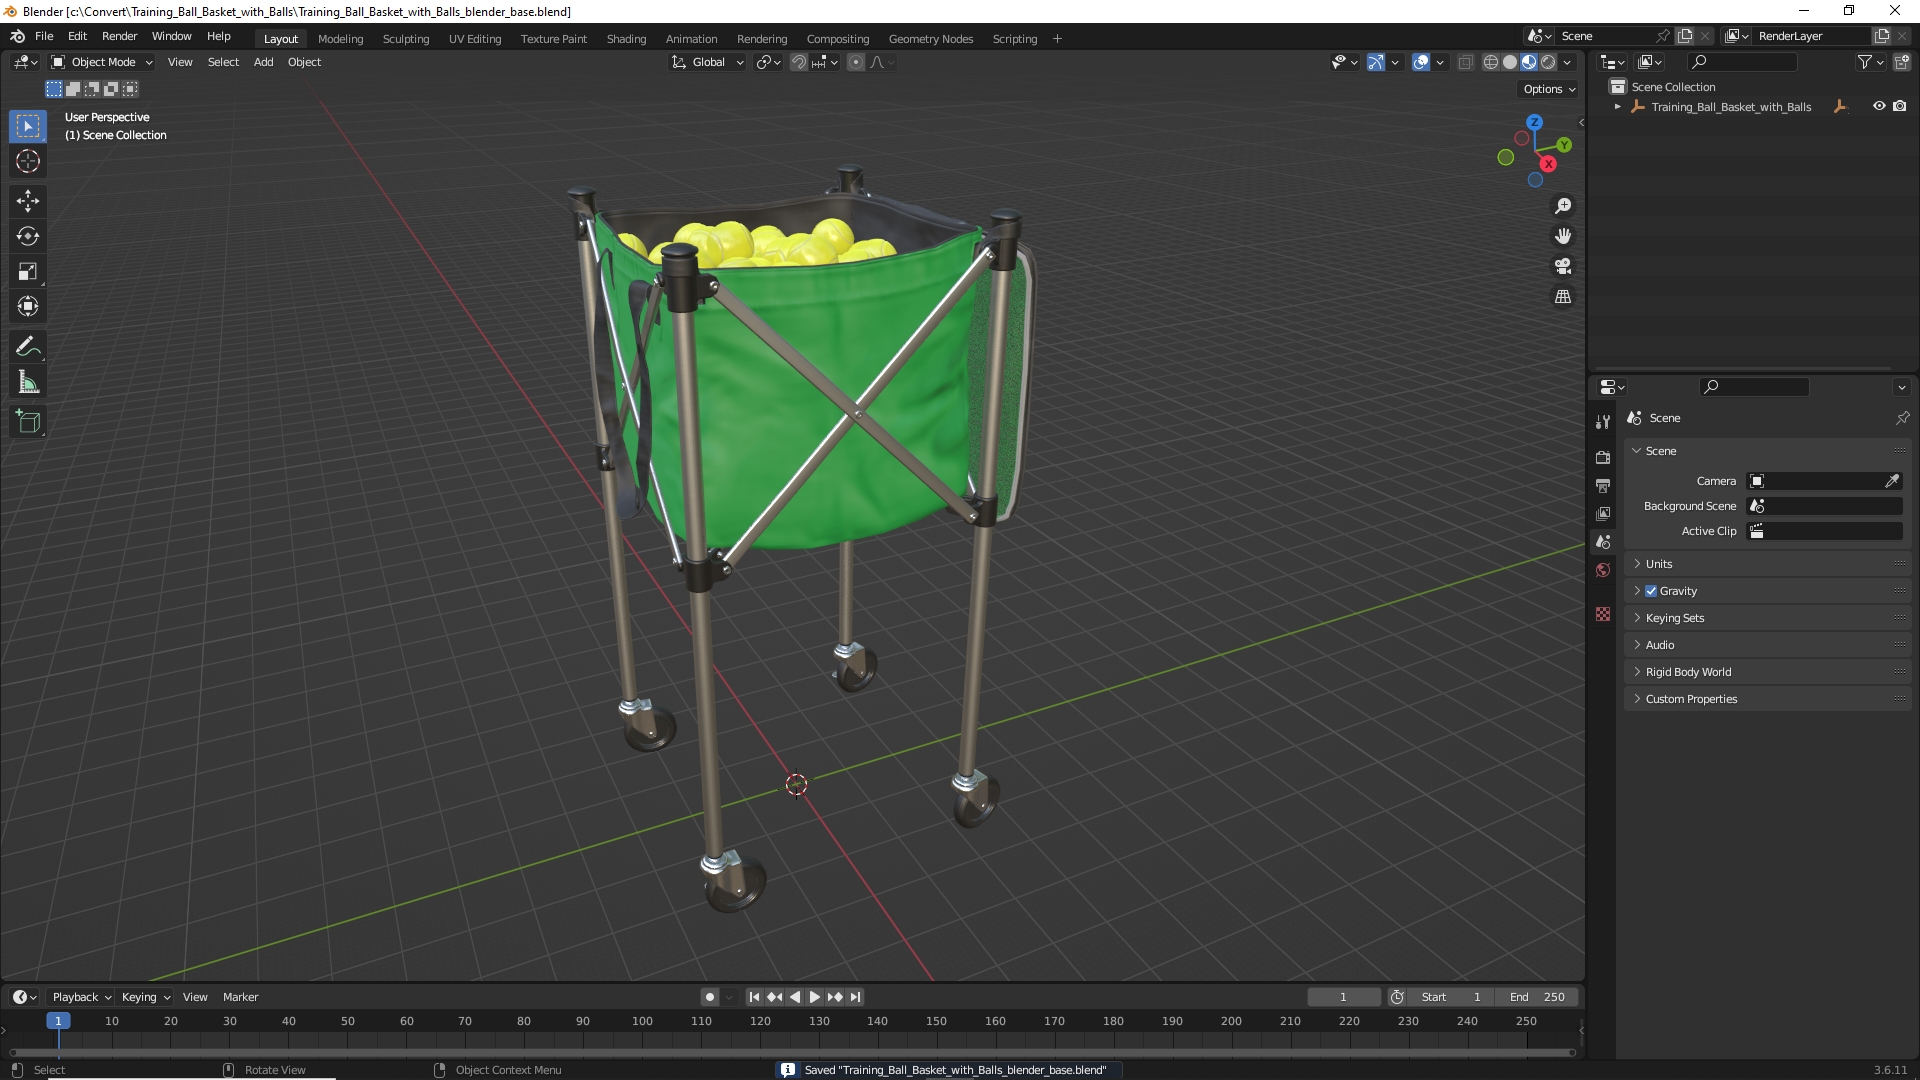This screenshot has width=1920, height=1080.
Task: Switch to the Modeling workspace tab
Action: point(340,39)
